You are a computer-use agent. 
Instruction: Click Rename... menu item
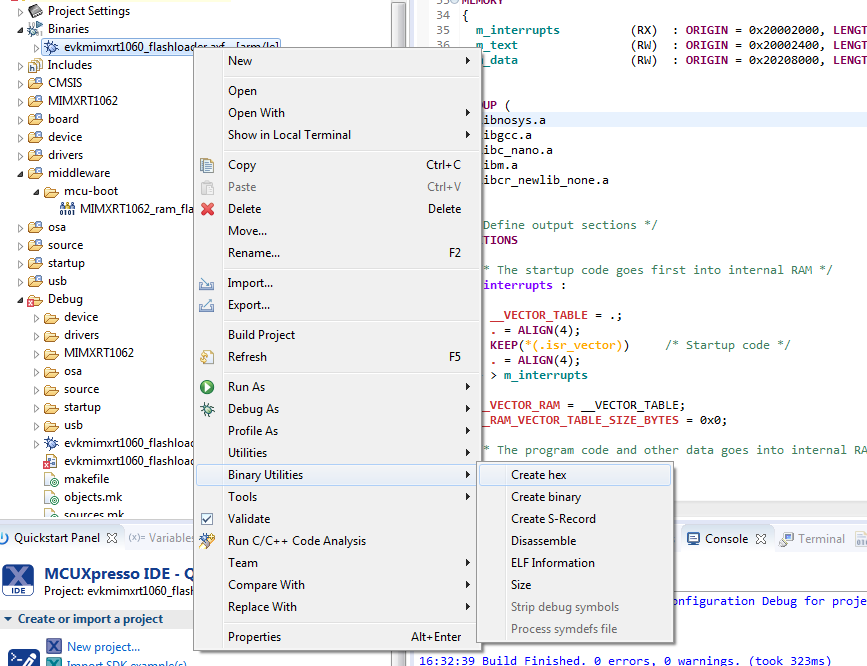pos(337,253)
